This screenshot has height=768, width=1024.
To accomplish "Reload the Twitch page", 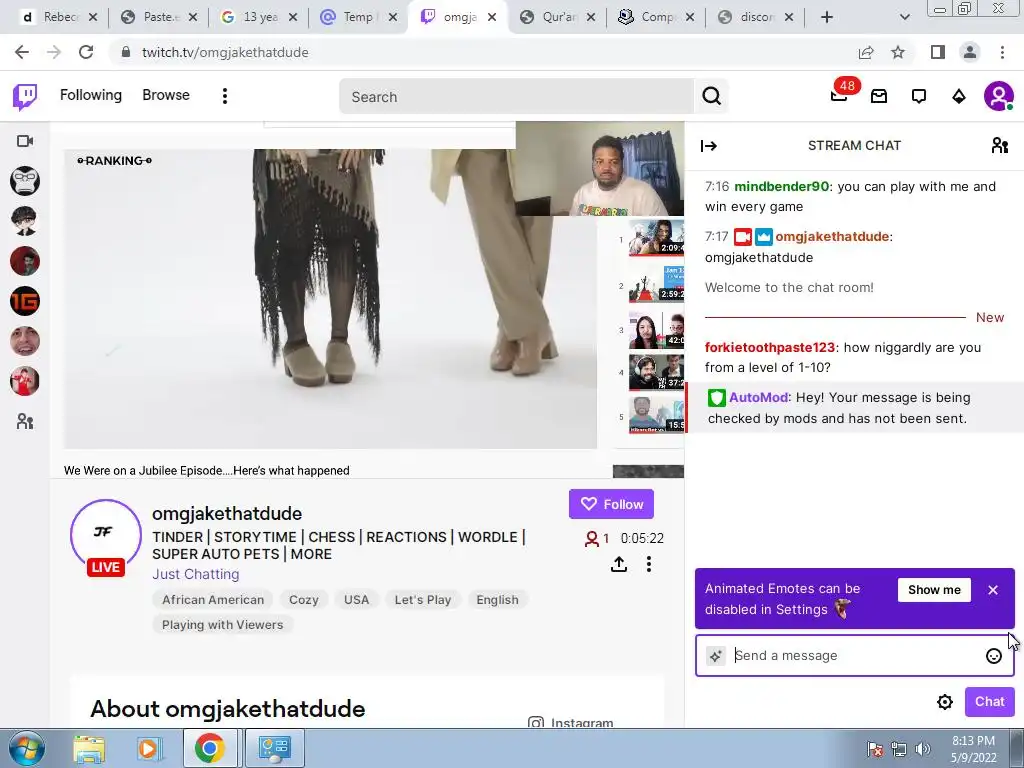I will point(86,52).
